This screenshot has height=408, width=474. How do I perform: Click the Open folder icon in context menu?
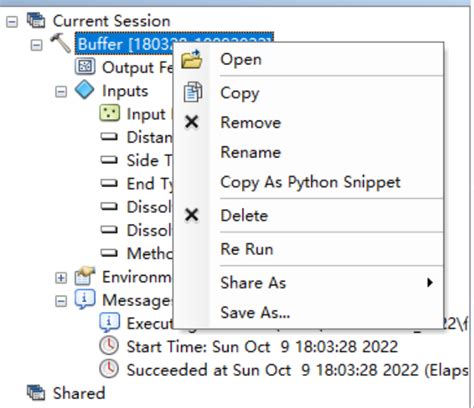point(191,59)
